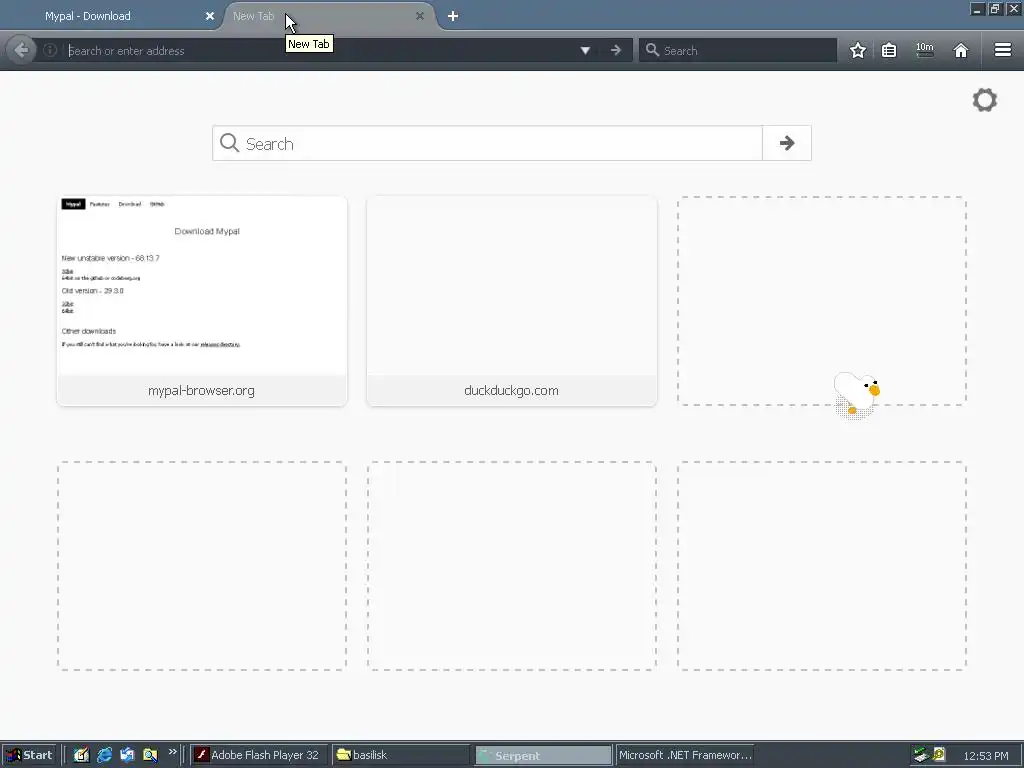Open the mypal-browser.org tile
This screenshot has height=768, width=1024.
202,301
